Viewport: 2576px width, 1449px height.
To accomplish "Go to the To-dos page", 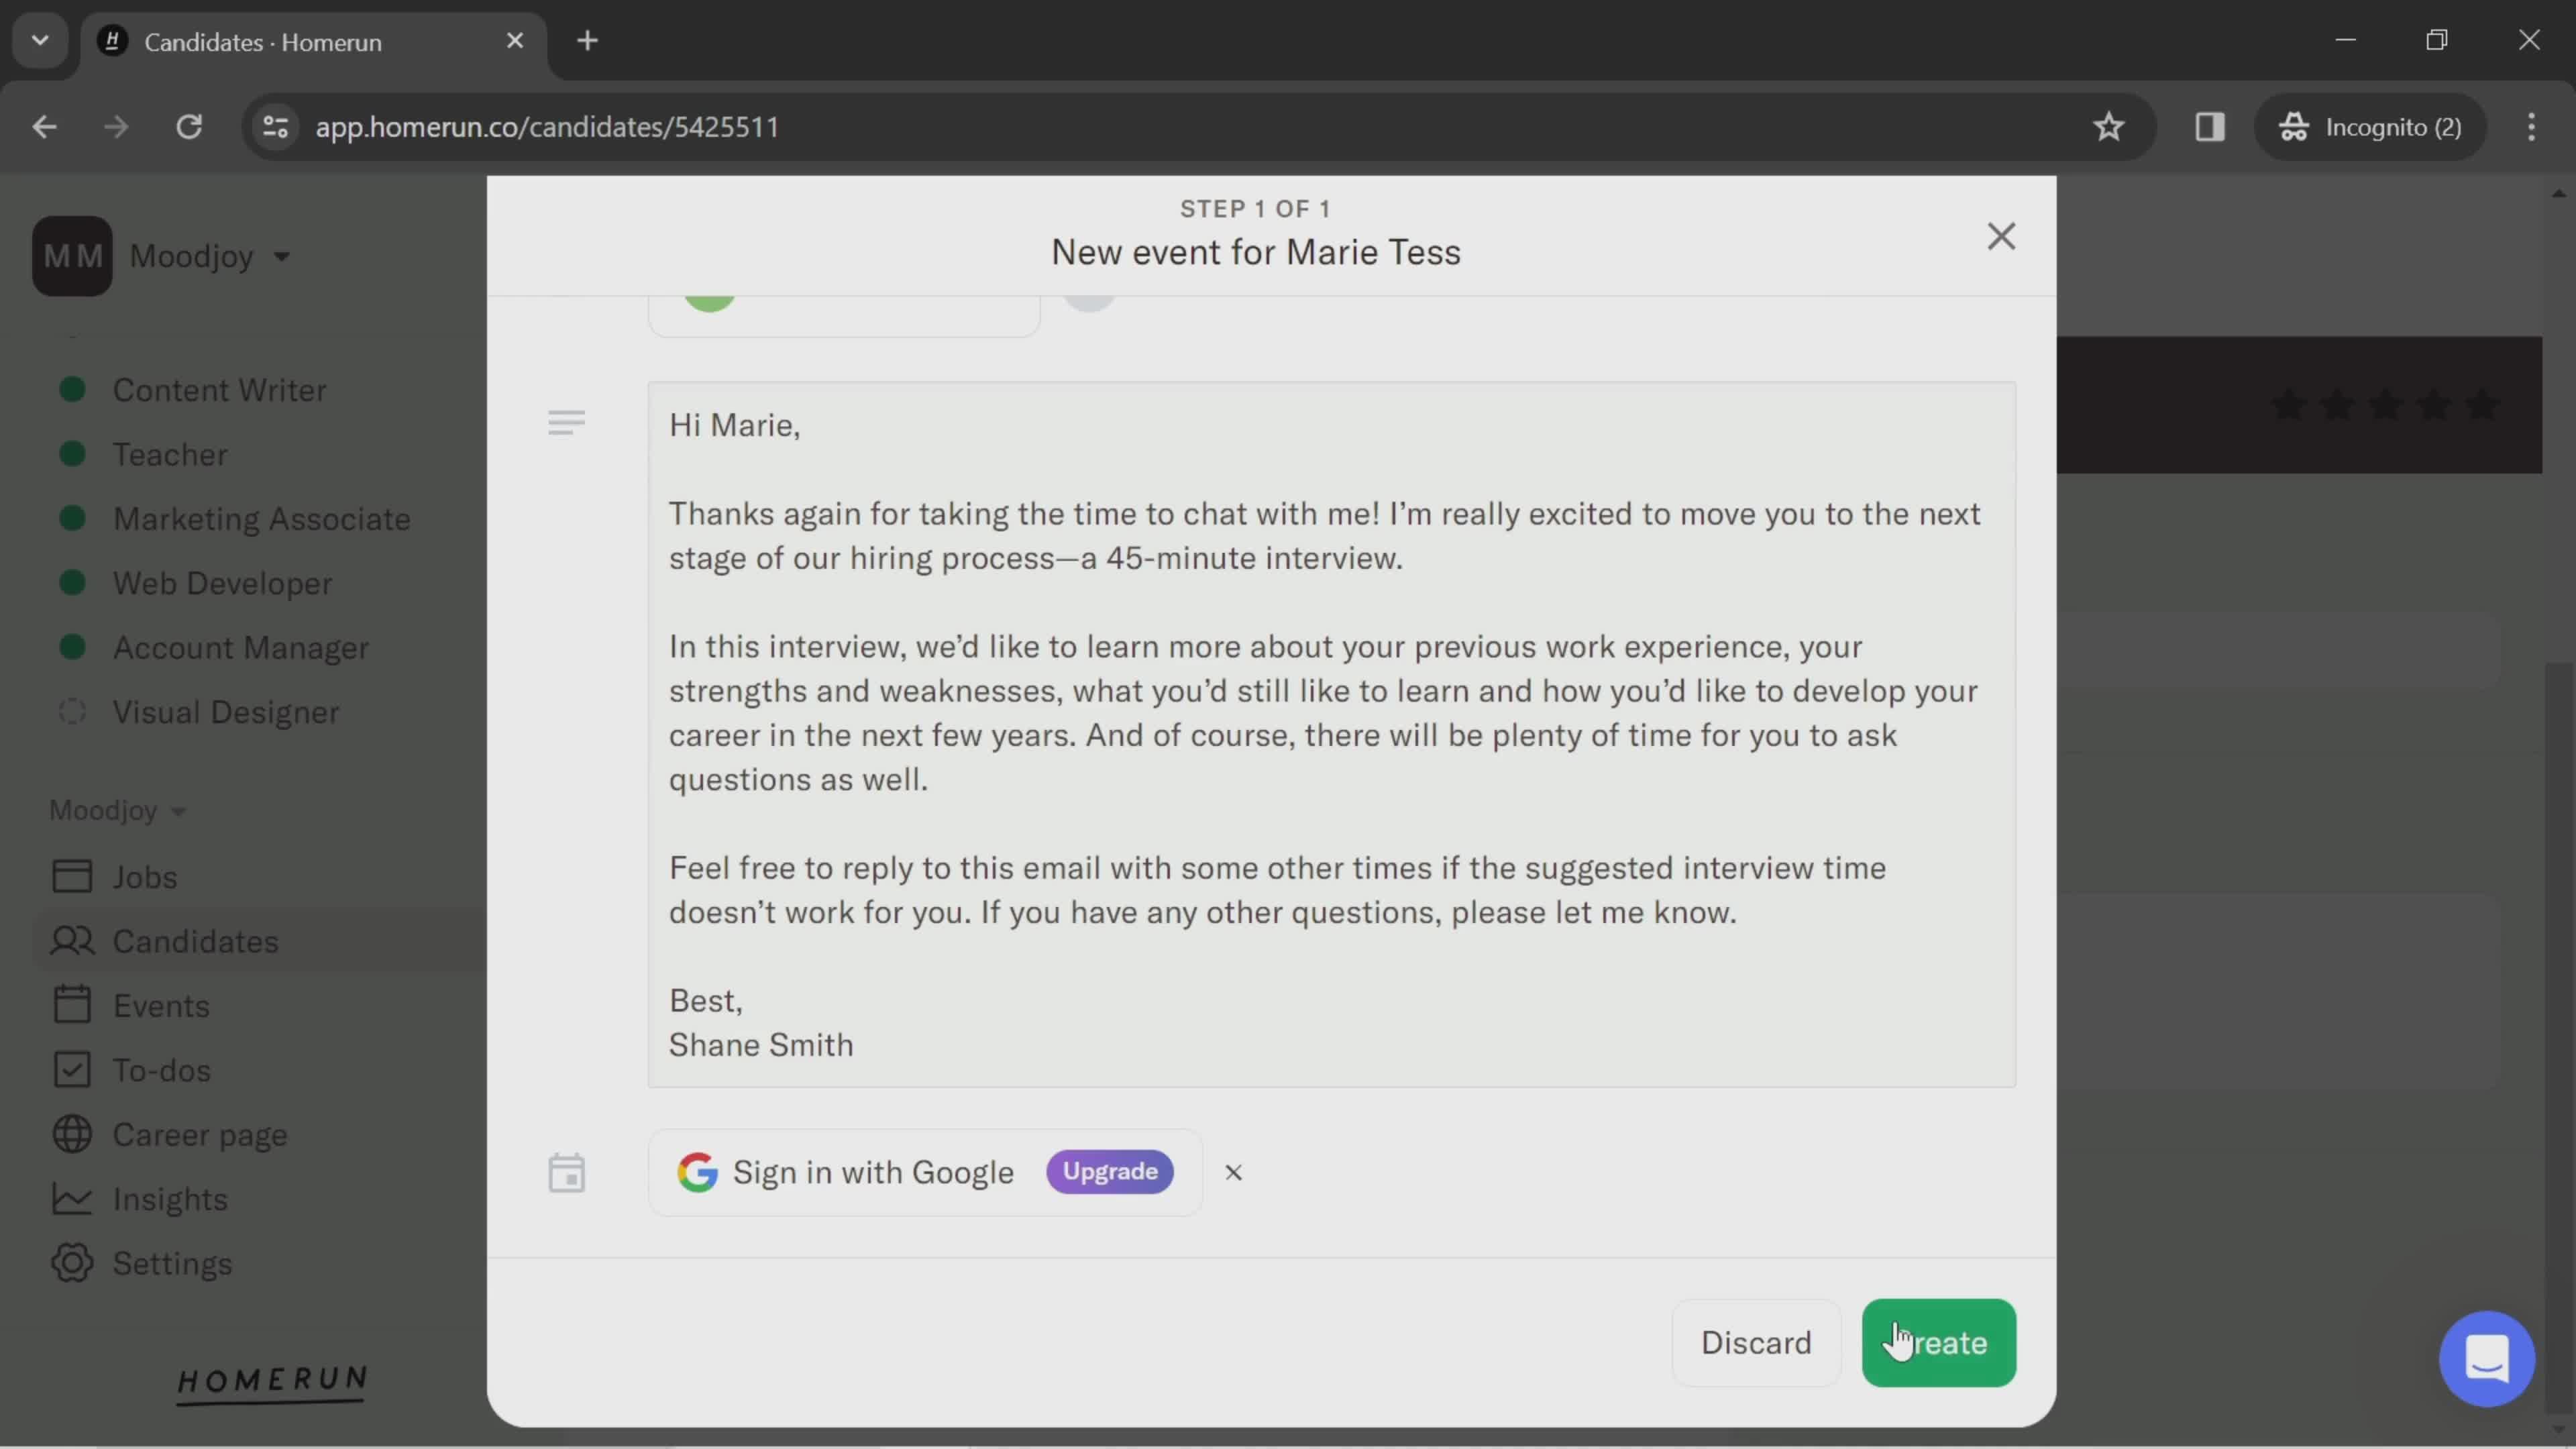I will click(x=161, y=1070).
